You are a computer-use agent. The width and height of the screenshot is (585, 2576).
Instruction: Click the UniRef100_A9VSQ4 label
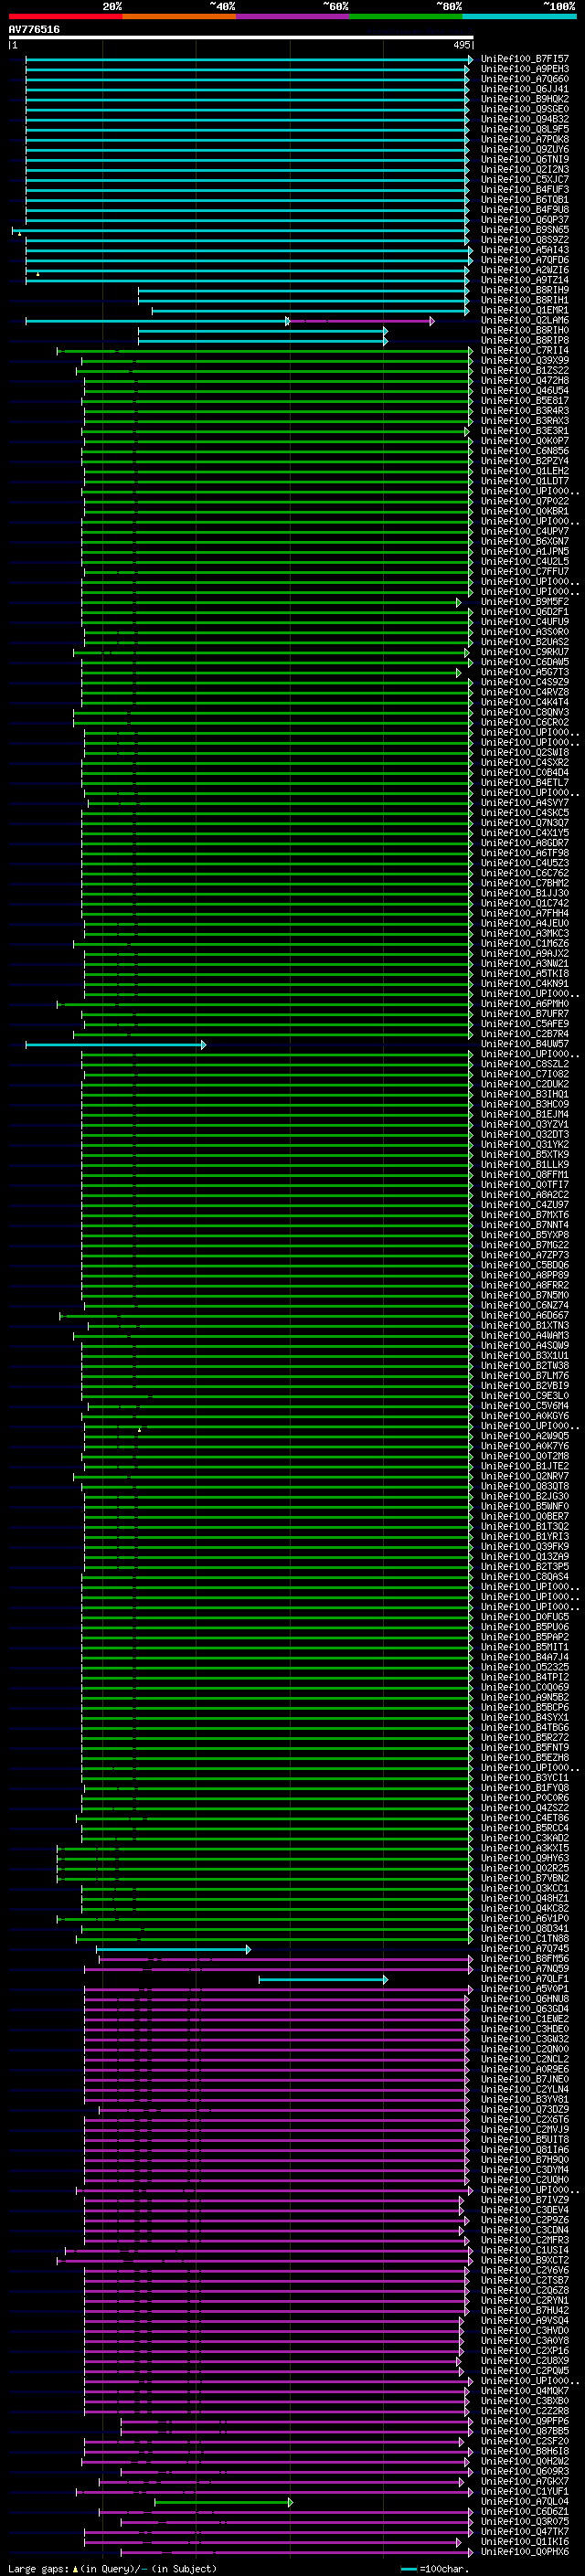[x=524, y=2321]
